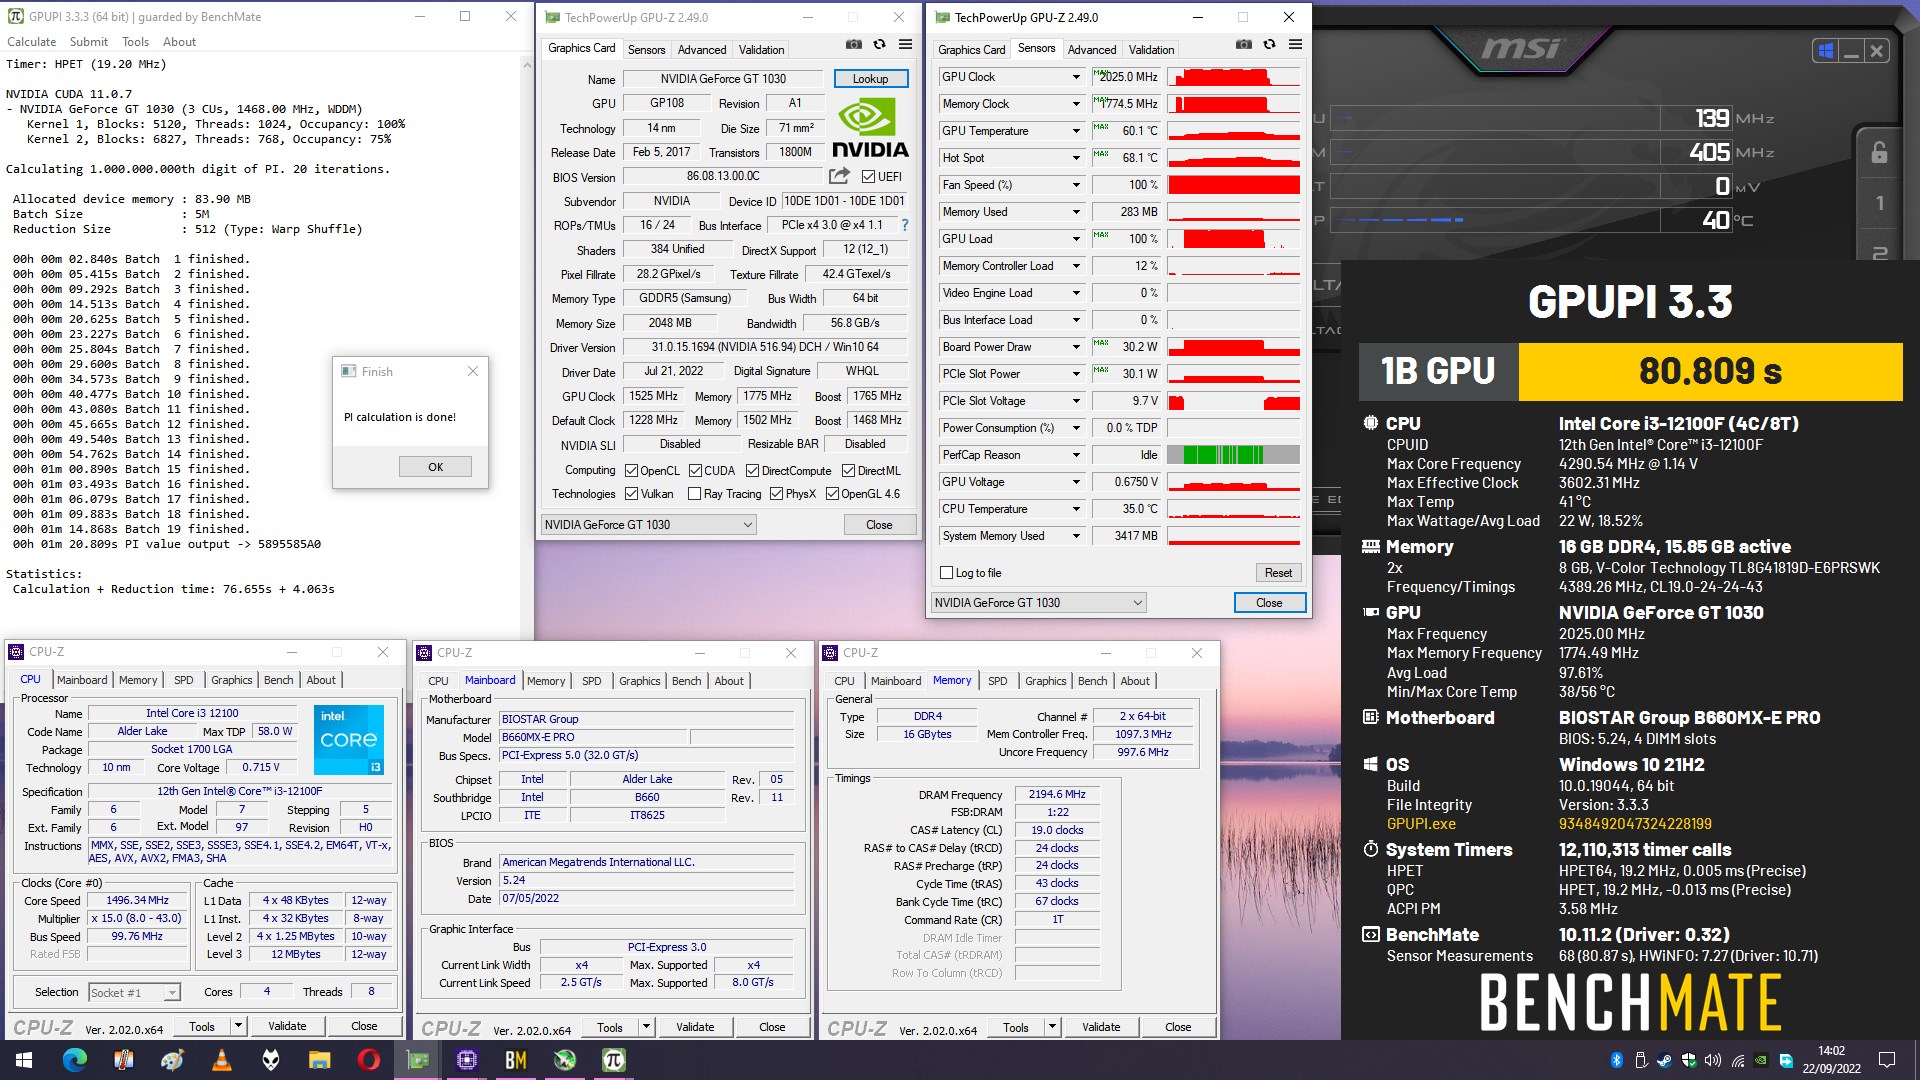Launch Microsoft Edge from taskbar
1920x1080 pixels.
(x=75, y=1060)
